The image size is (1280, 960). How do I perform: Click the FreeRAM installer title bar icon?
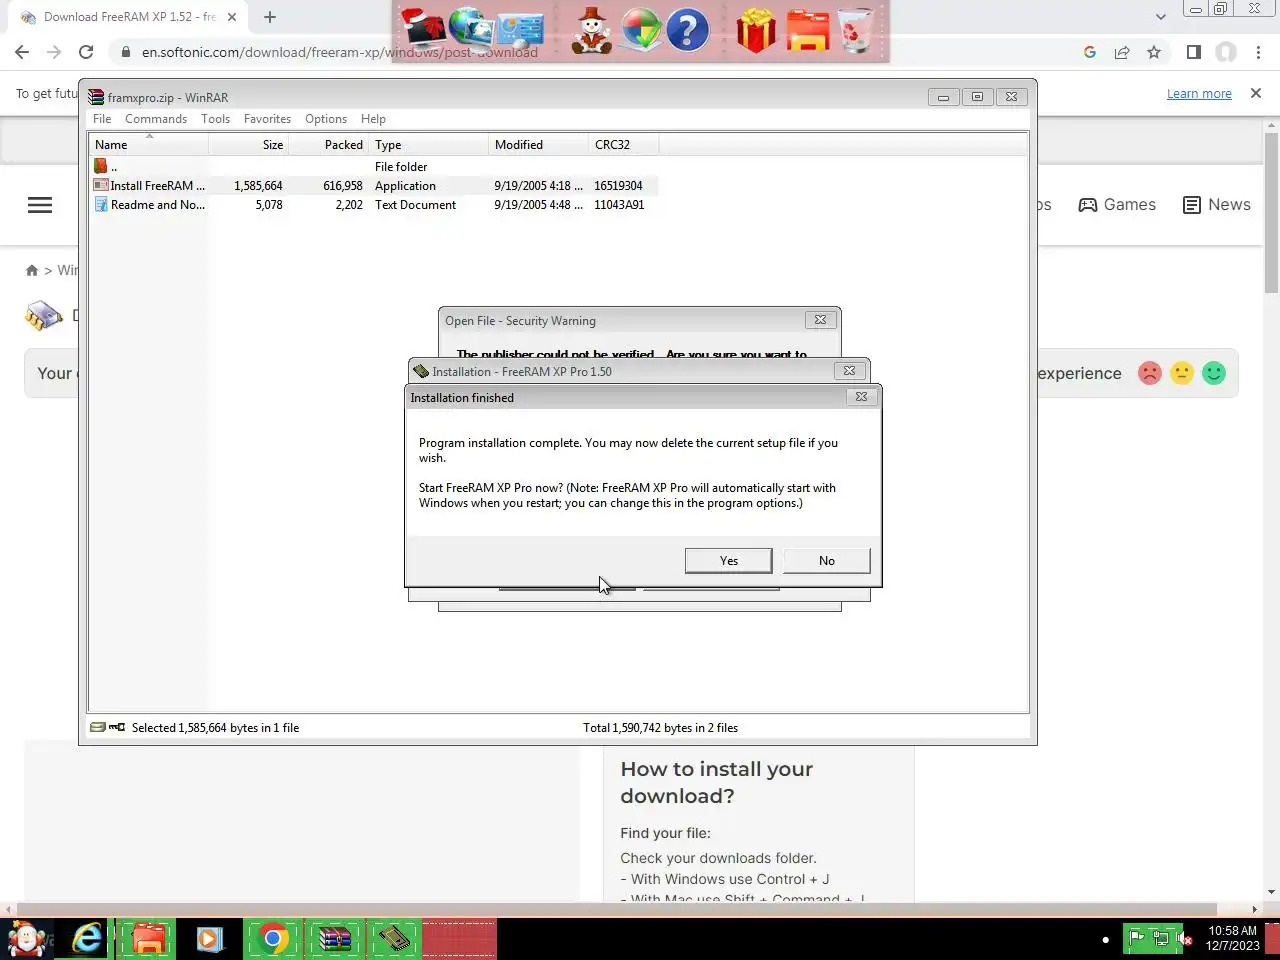421,371
